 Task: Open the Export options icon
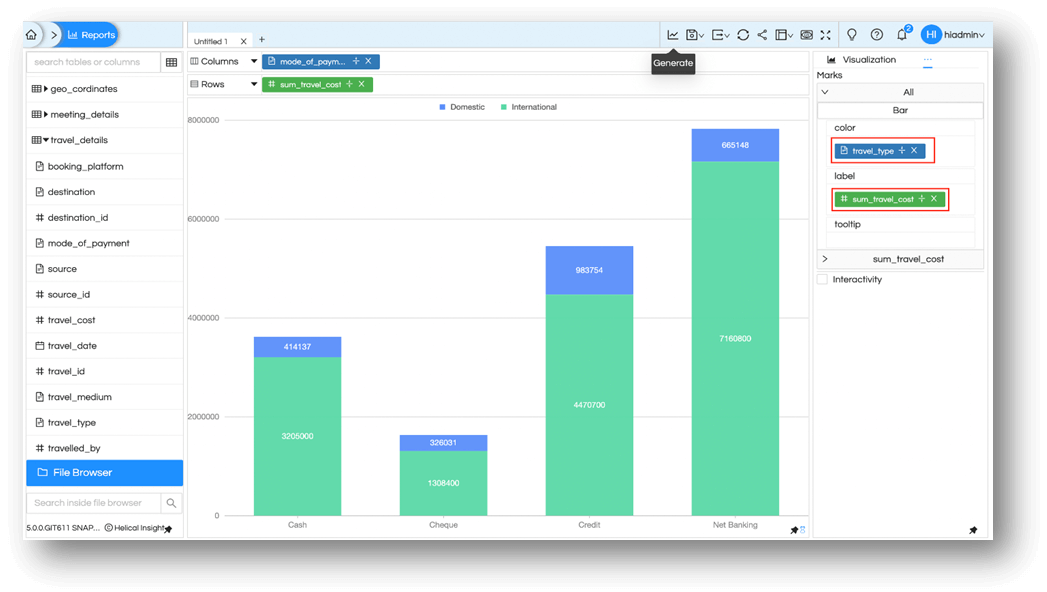click(x=720, y=35)
